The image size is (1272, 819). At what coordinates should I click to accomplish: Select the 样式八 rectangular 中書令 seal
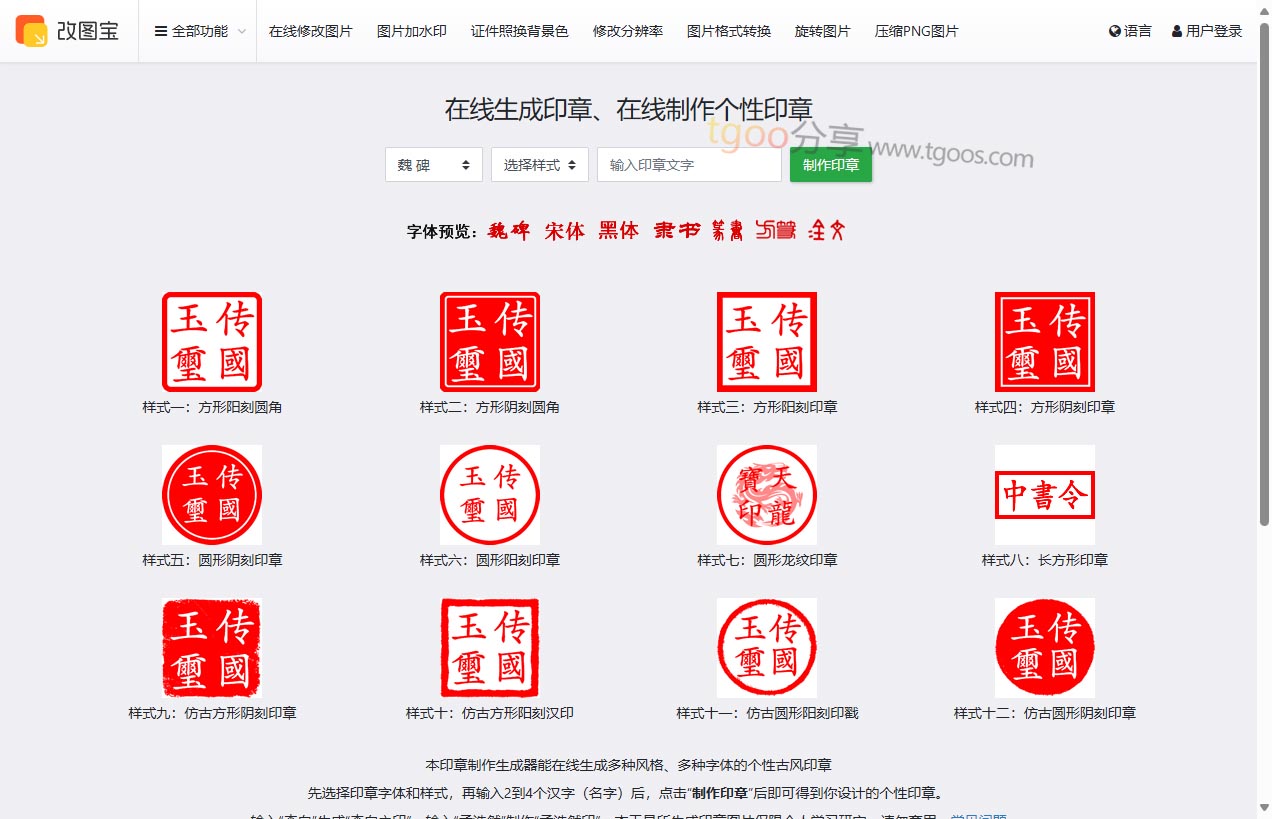pos(1044,494)
